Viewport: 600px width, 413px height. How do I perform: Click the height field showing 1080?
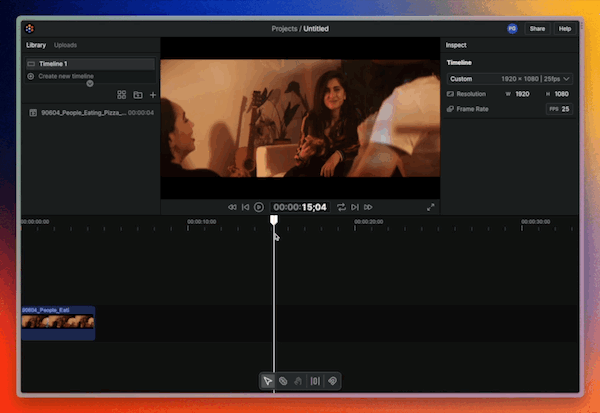coord(561,94)
